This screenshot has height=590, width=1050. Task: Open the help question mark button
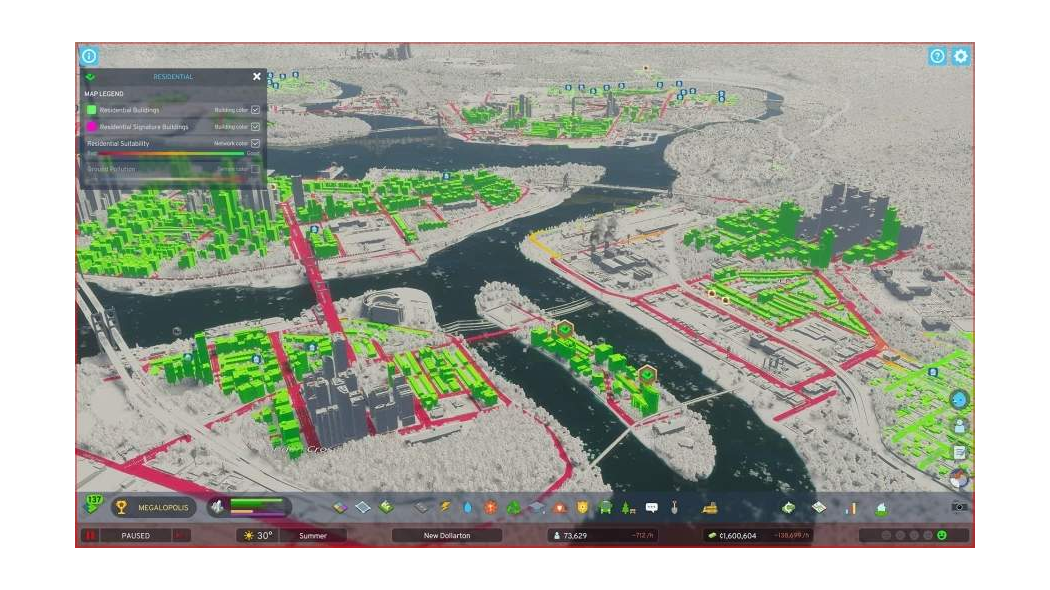[x=937, y=56]
